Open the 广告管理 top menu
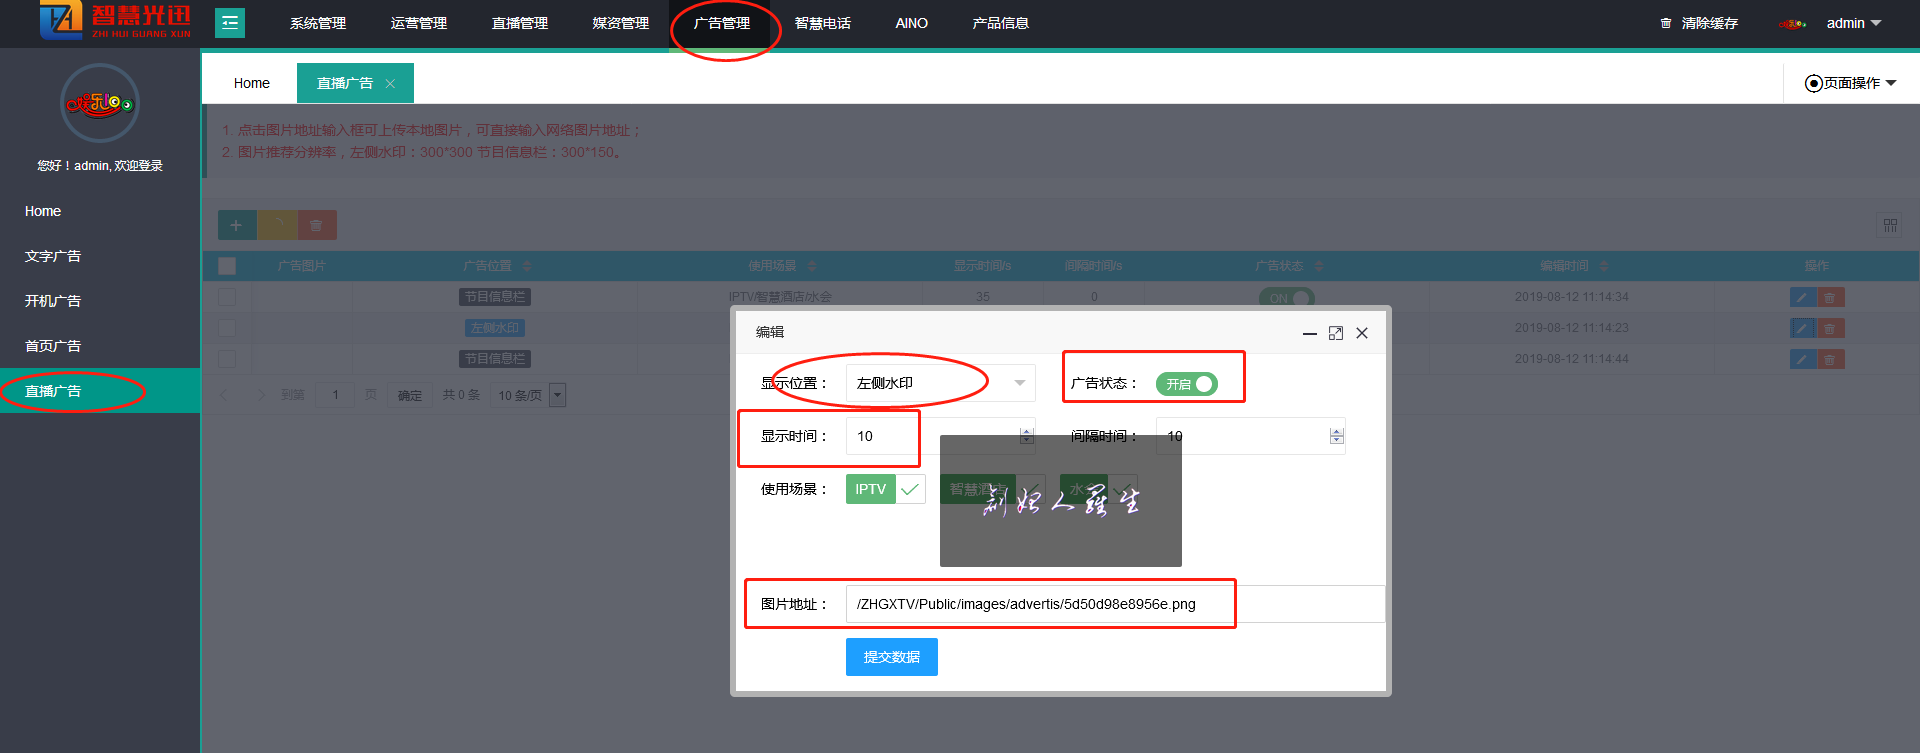This screenshot has height=753, width=1920. (722, 23)
